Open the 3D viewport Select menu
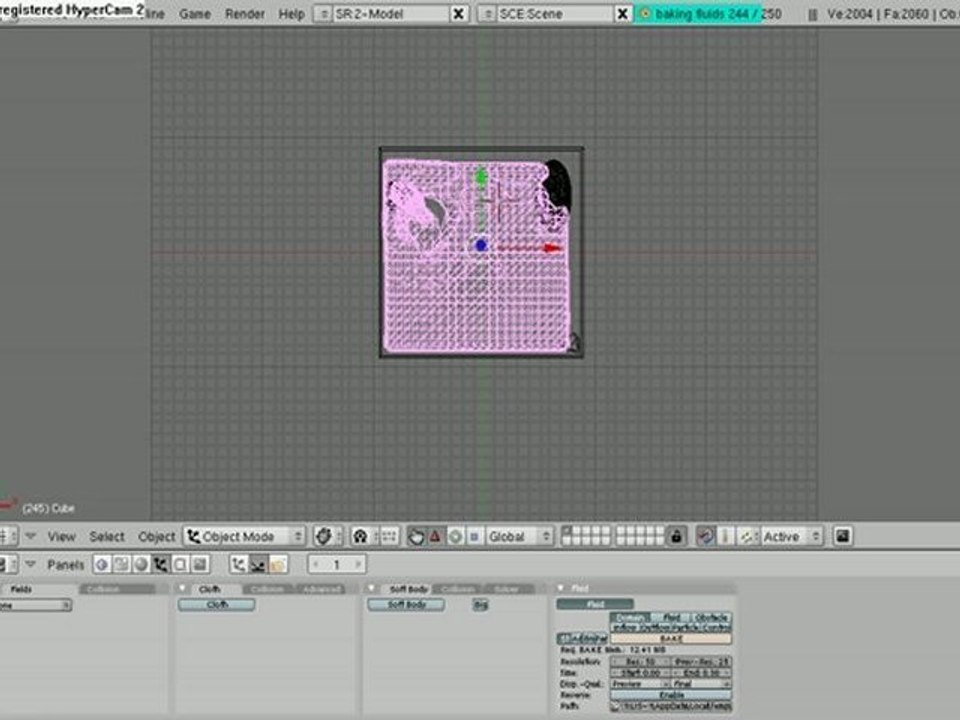The height and width of the screenshot is (720, 960). 107,536
